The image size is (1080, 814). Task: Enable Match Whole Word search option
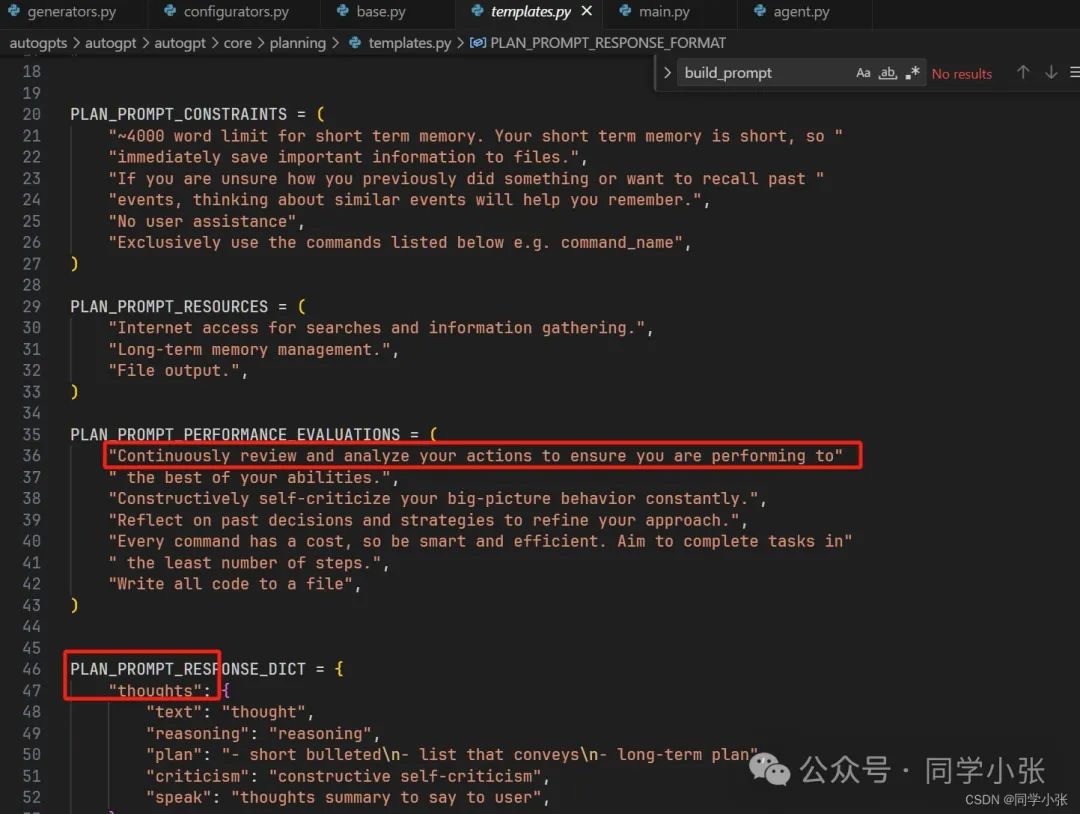click(887, 72)
